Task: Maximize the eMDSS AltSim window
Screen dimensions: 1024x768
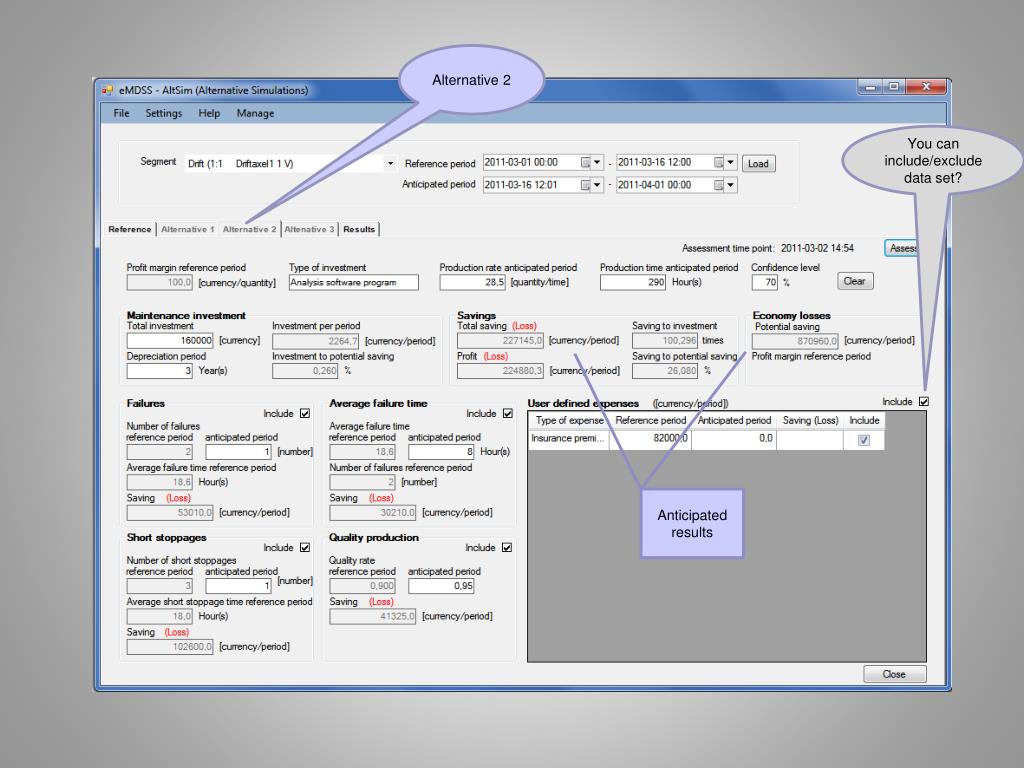Action: [894, 86]
